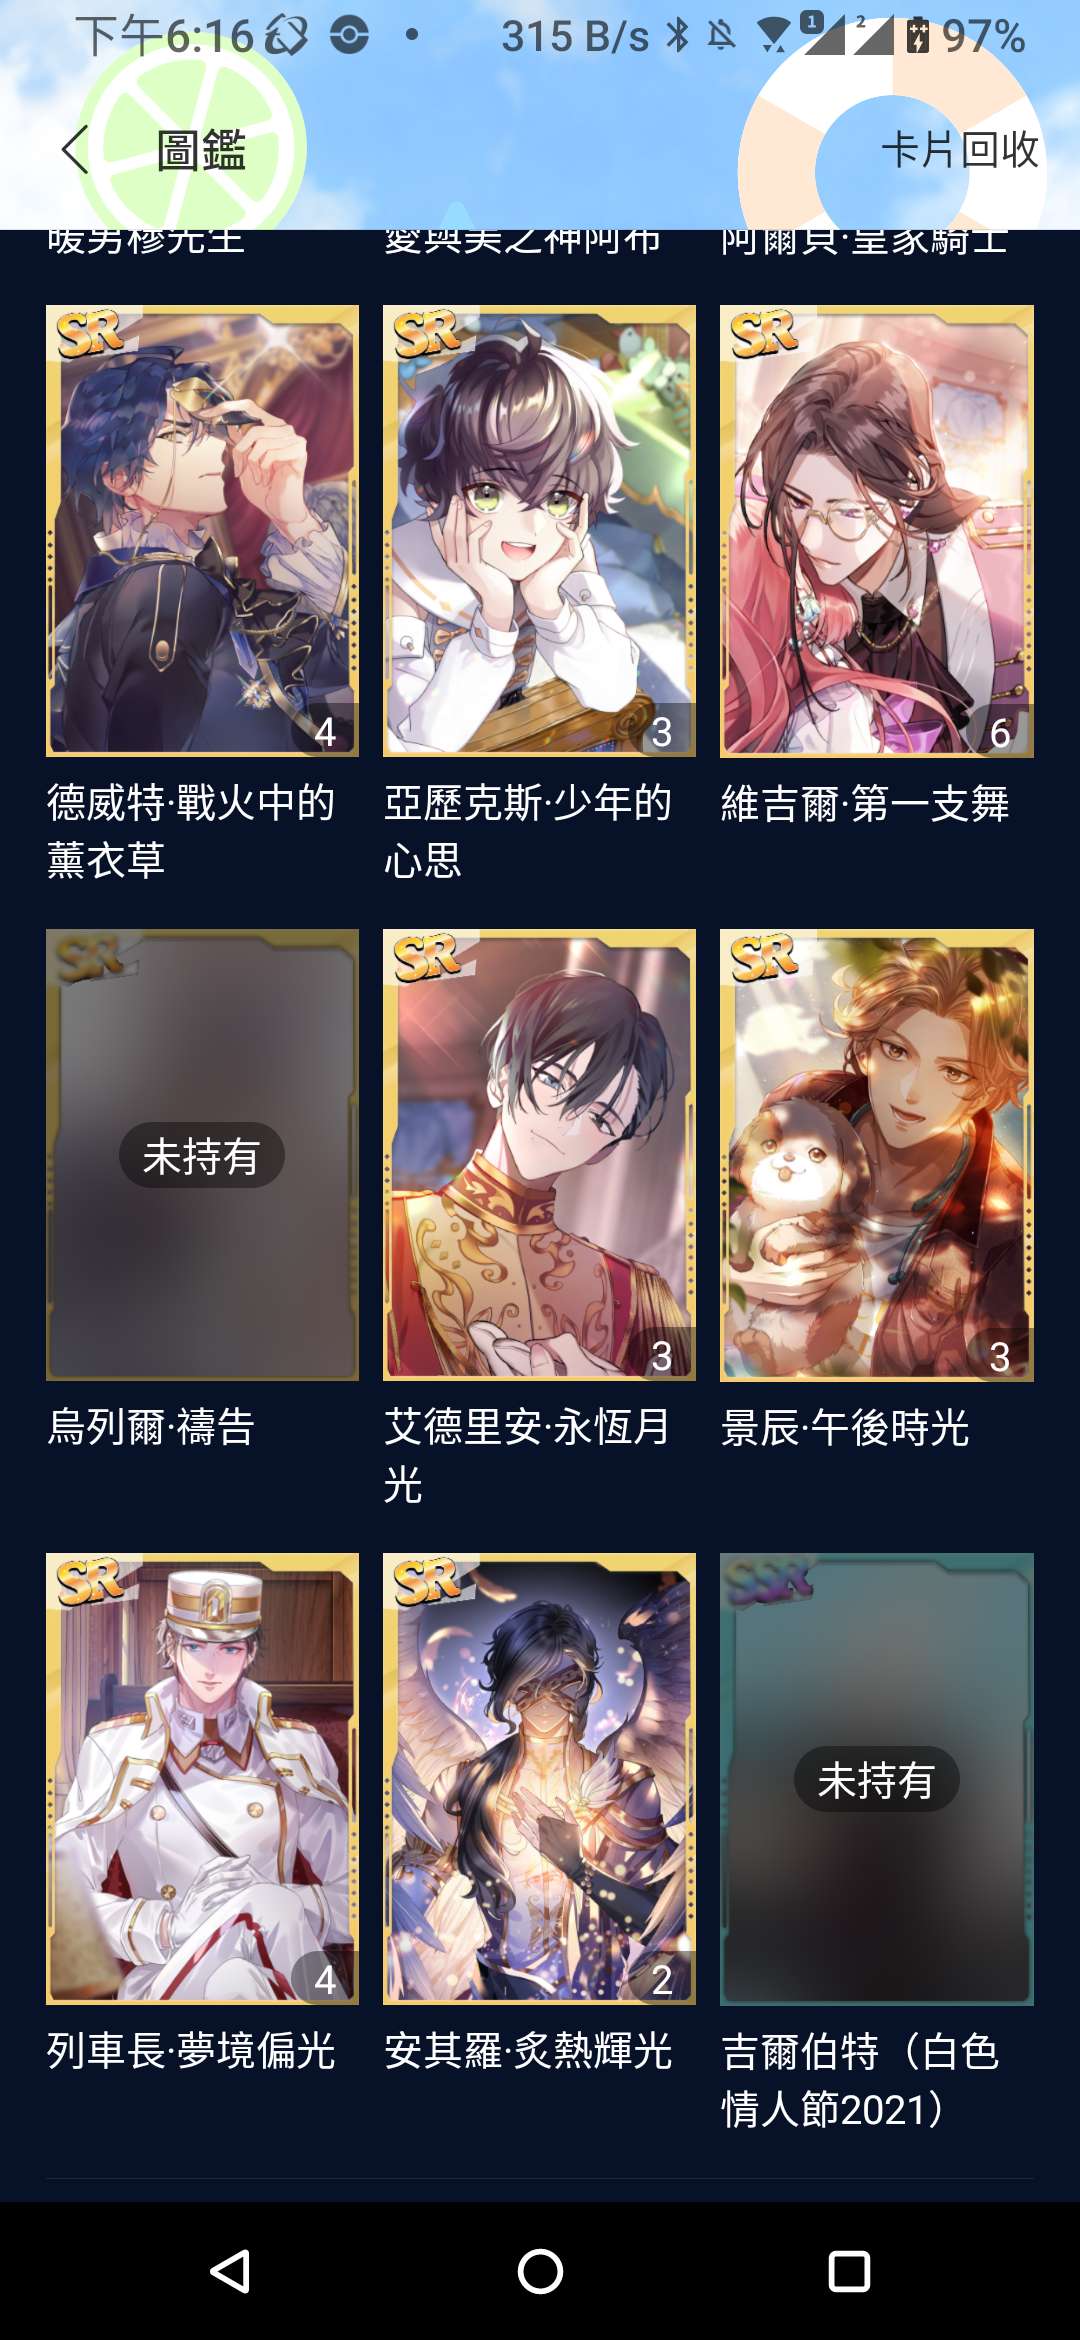Select the unowned 烏列爾·禱告 card

[202, 1155]
